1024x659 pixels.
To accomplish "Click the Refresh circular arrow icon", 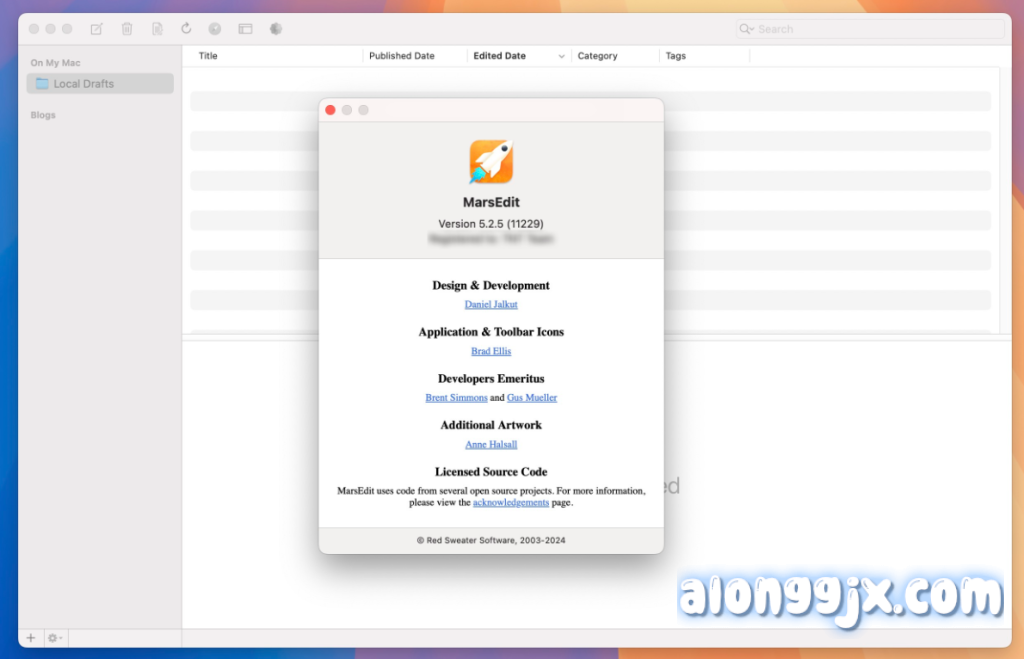I will [186, 29].
